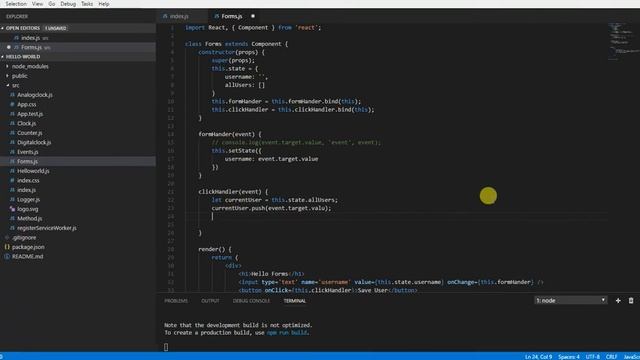This screenshot has width=640, height=360.
Task: Change encoding via UTF-8 status item
Action: (x=593, y=357)
